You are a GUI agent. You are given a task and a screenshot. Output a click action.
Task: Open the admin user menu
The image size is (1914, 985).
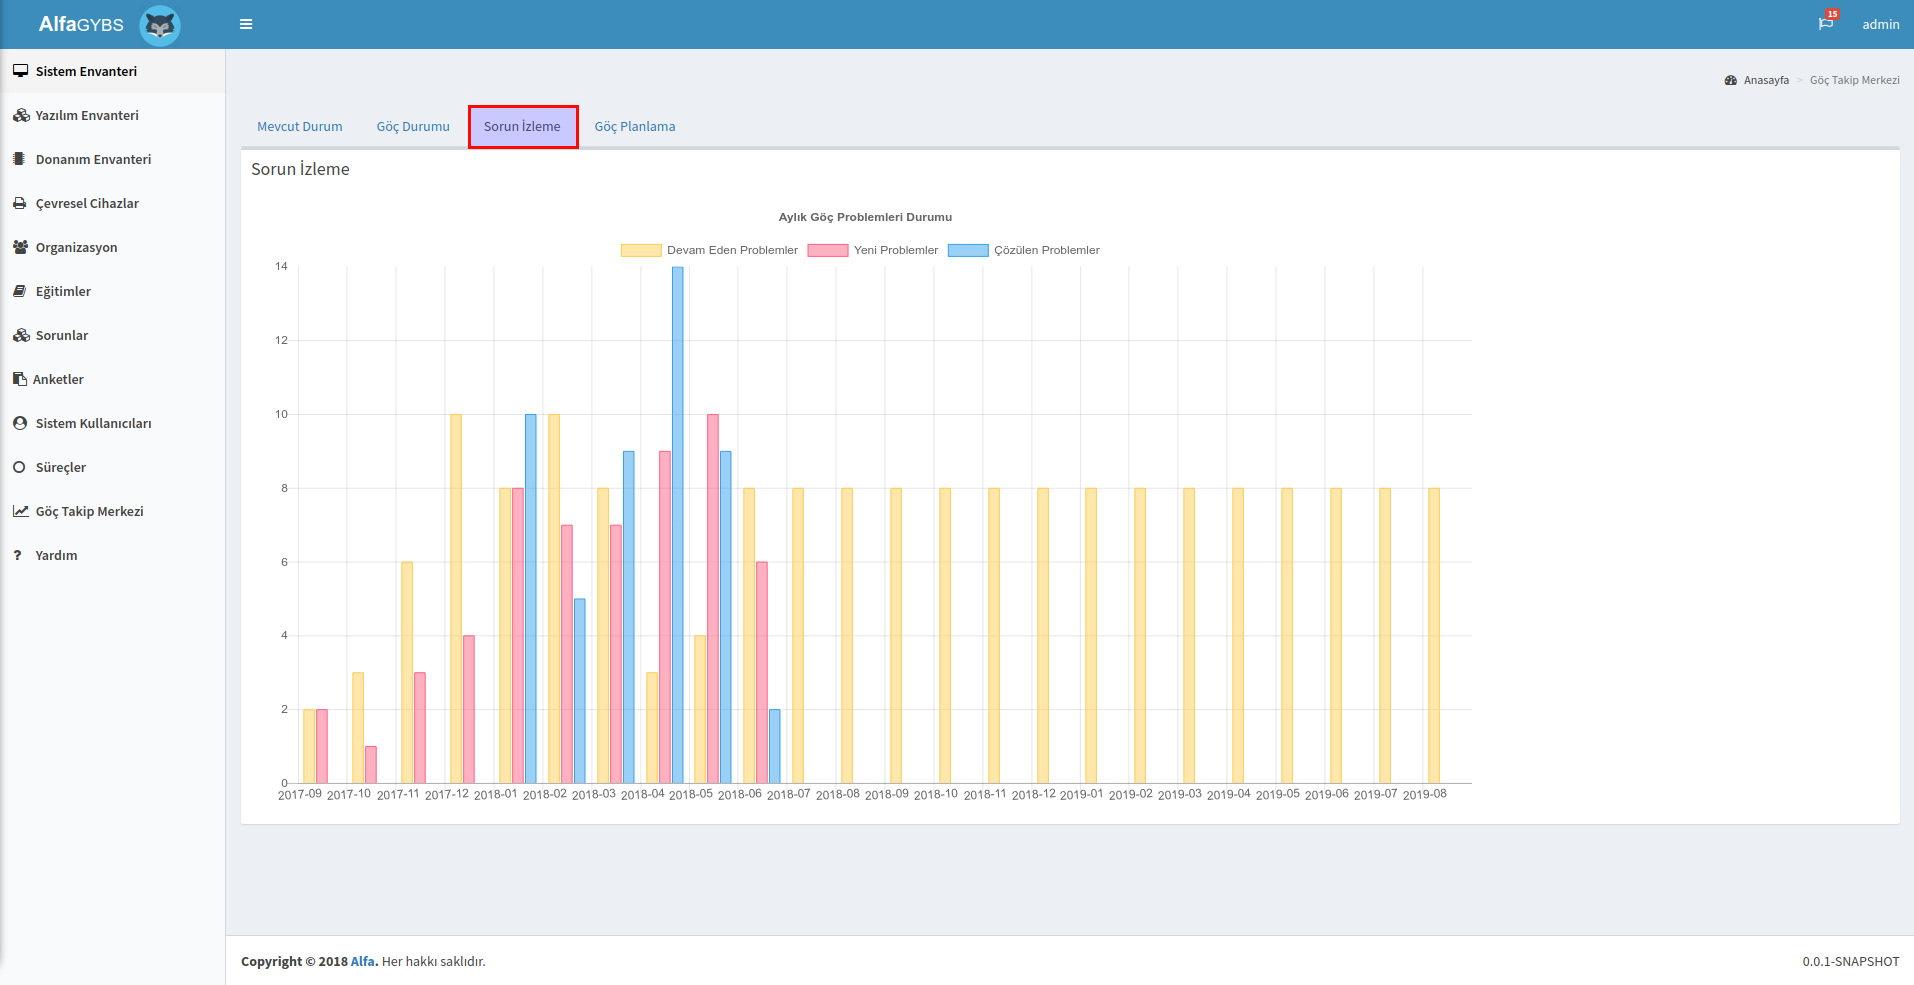point(1880,24)
